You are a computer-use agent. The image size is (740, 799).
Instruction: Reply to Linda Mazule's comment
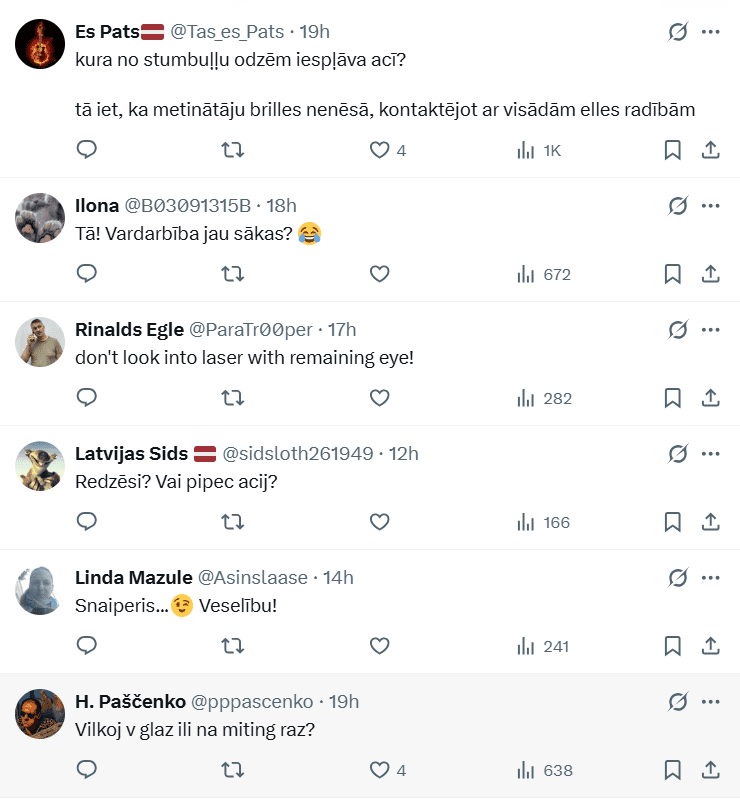click(87, 646)
